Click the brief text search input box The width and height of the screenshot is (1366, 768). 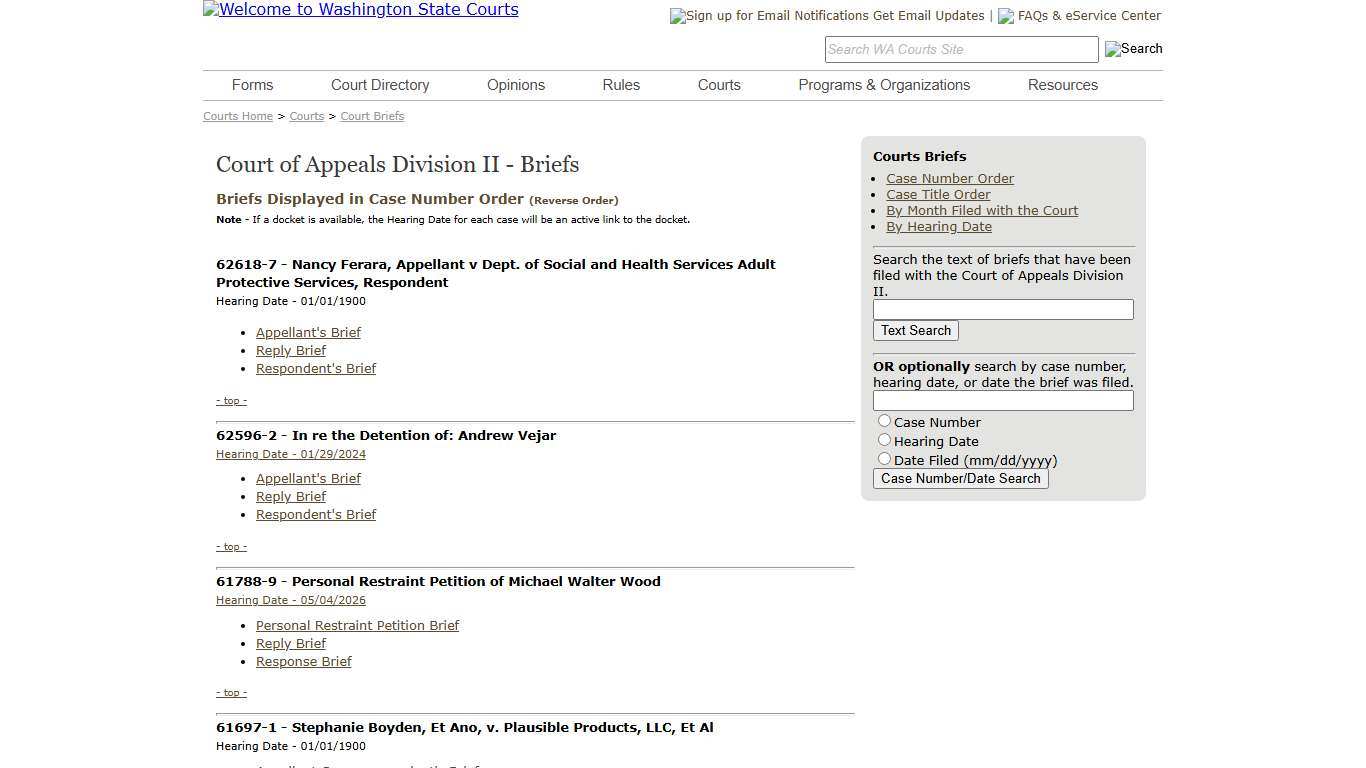click(1002, 309)
